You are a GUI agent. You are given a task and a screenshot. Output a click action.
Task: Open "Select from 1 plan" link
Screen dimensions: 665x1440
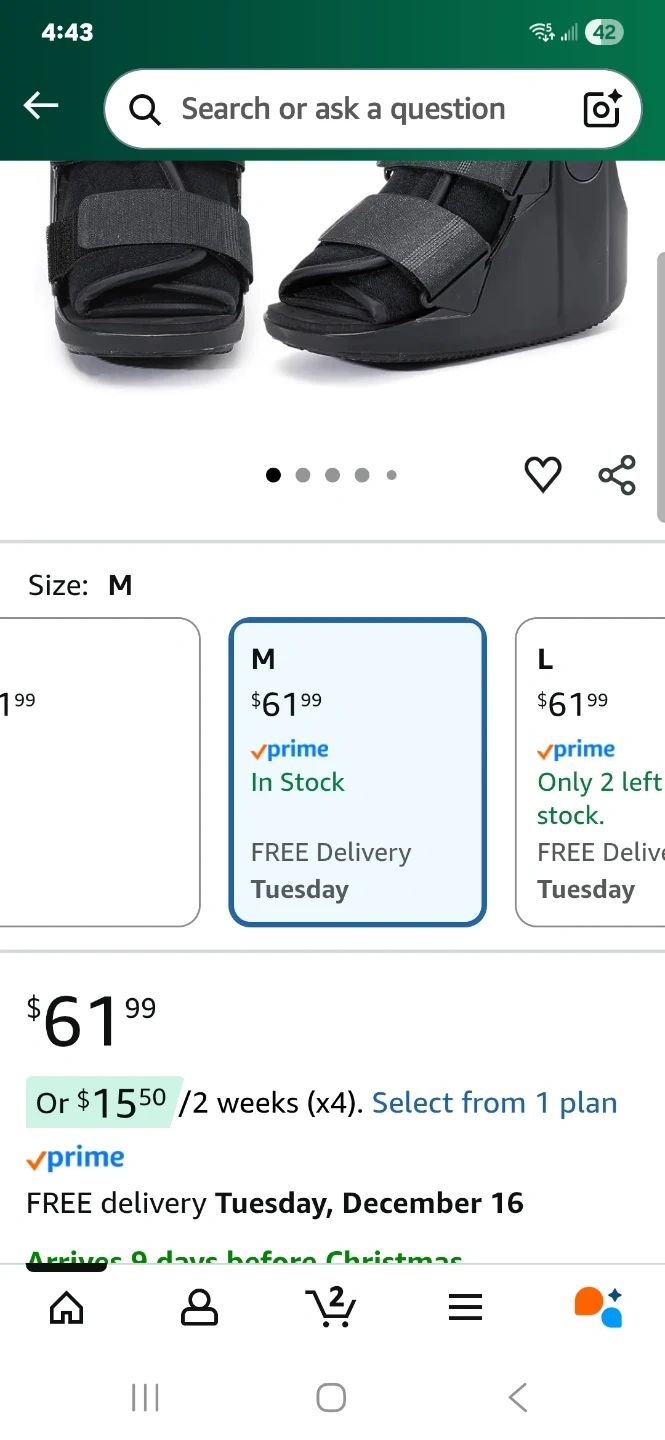[494, 1103]
